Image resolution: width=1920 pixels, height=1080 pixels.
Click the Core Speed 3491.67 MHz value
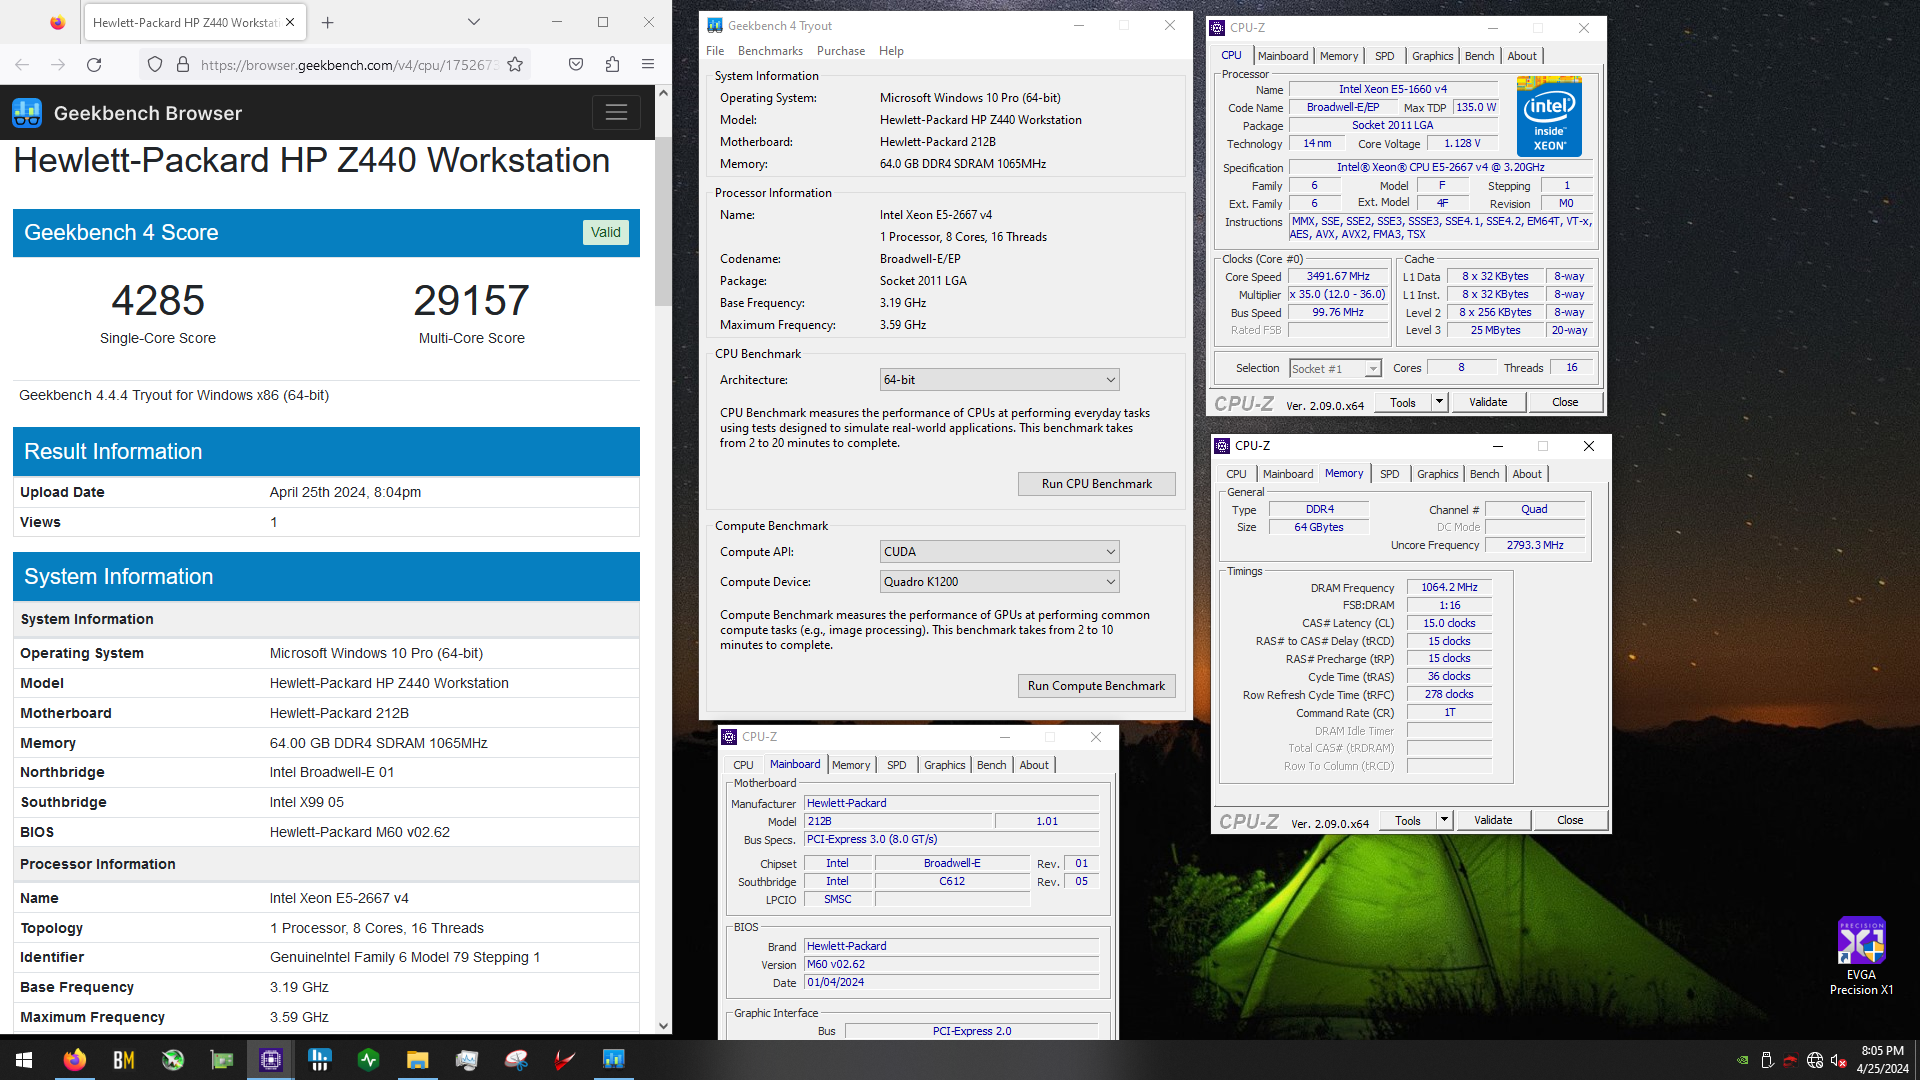tap(1338, 277)
